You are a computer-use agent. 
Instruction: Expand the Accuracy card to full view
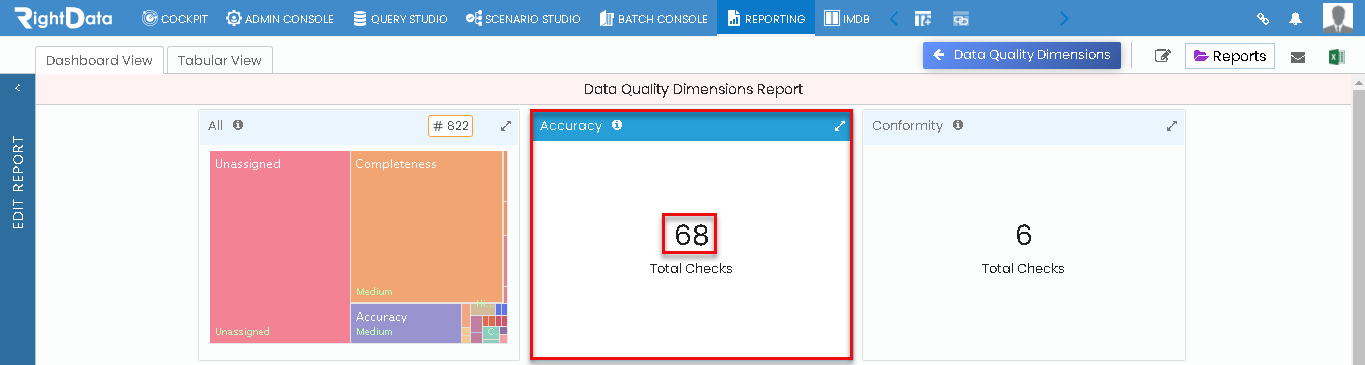point(840,126)
